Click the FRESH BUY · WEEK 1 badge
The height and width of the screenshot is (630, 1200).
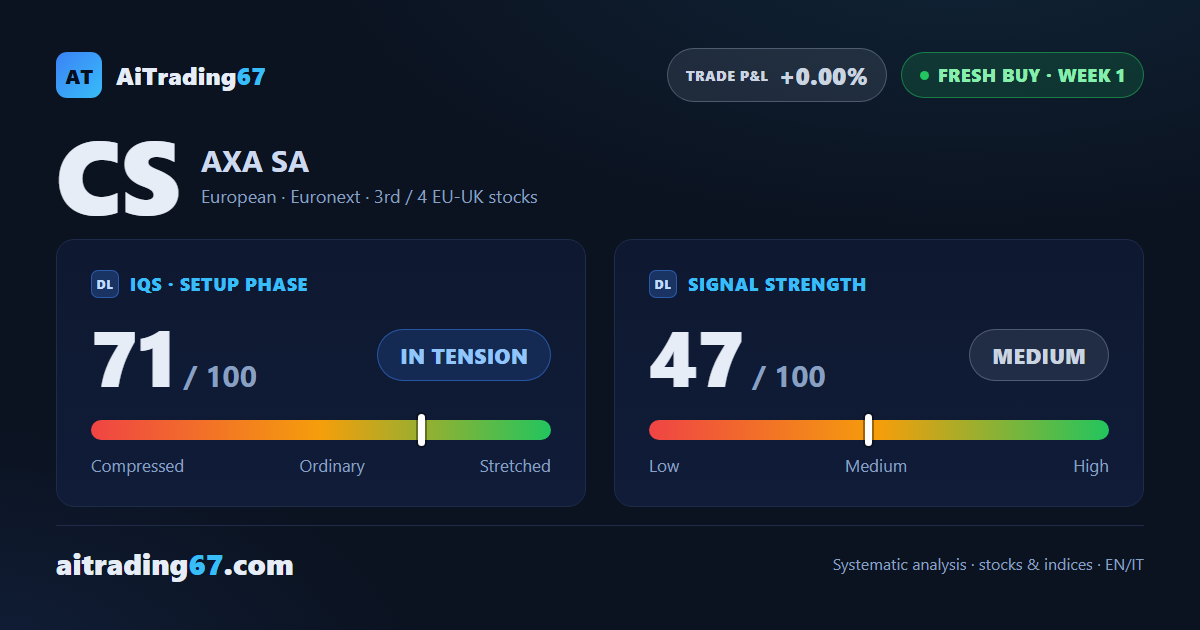click(1022, 75)
